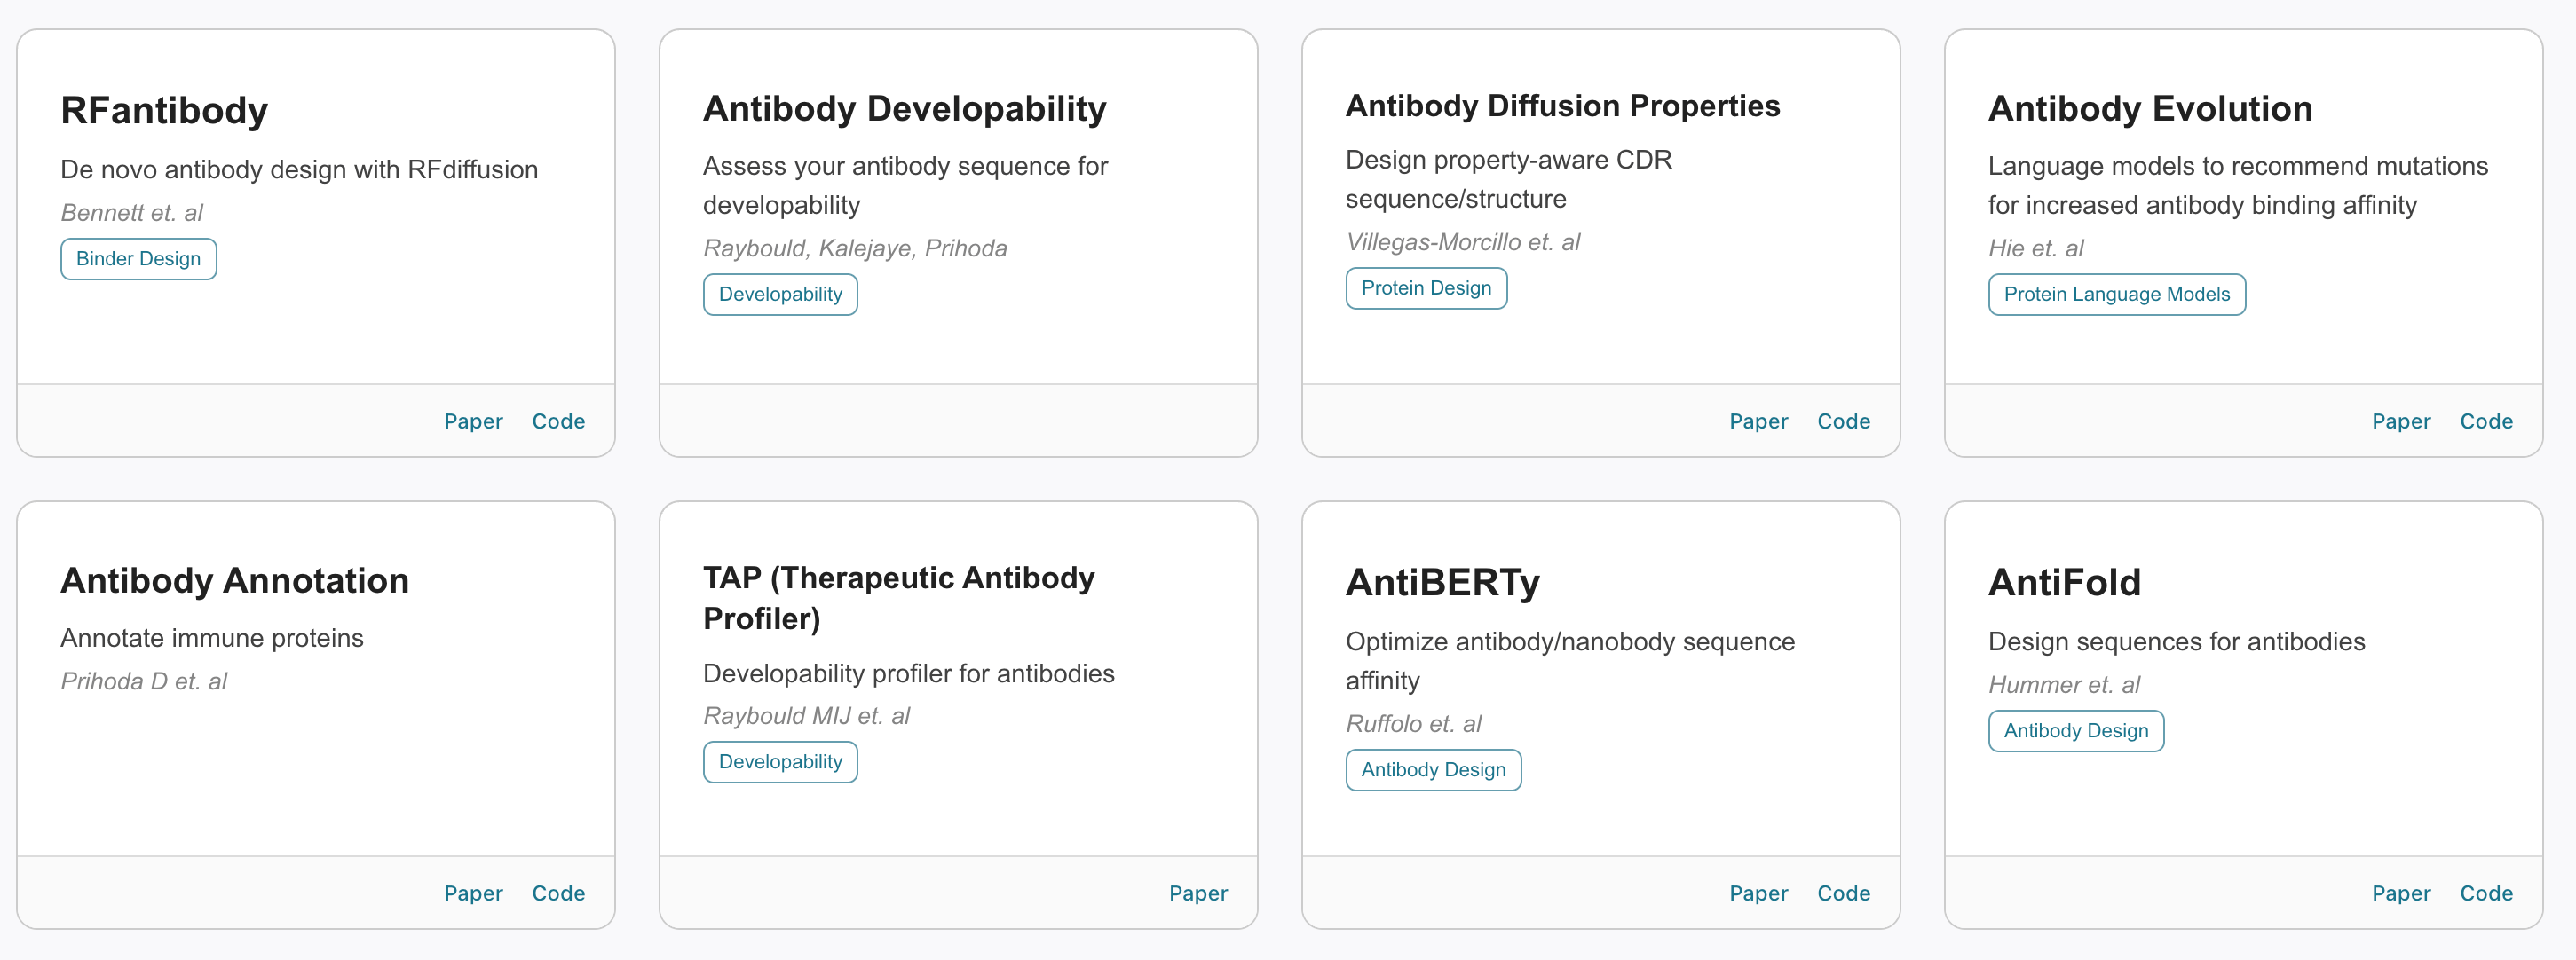
Task: Click the Protein Language Models tag
Action: click(2116, 294)
